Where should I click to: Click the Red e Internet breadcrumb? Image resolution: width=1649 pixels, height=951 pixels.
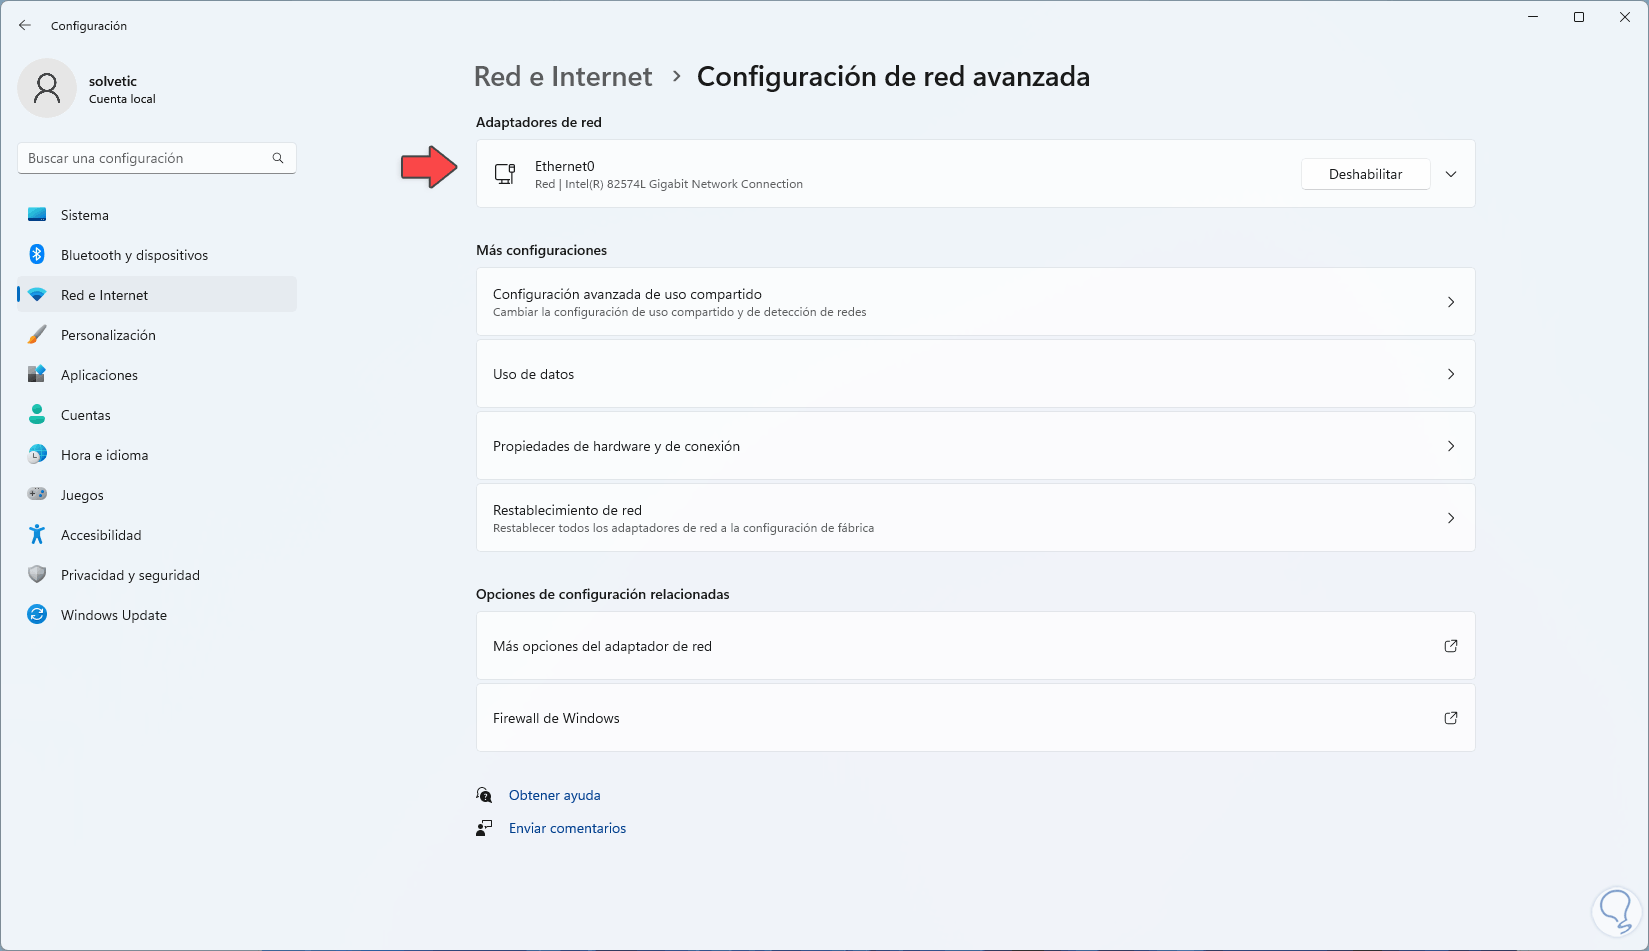[563, 77]
